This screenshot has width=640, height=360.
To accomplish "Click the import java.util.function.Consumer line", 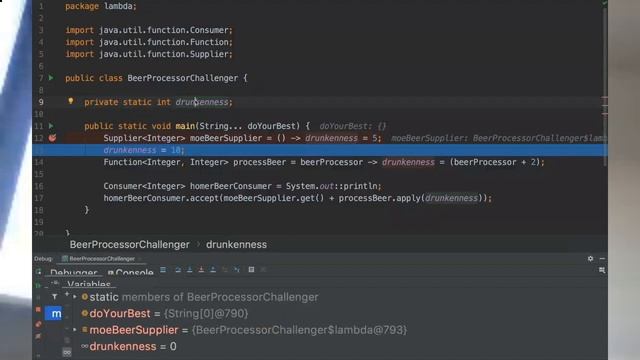I will [x=149, y=30].
